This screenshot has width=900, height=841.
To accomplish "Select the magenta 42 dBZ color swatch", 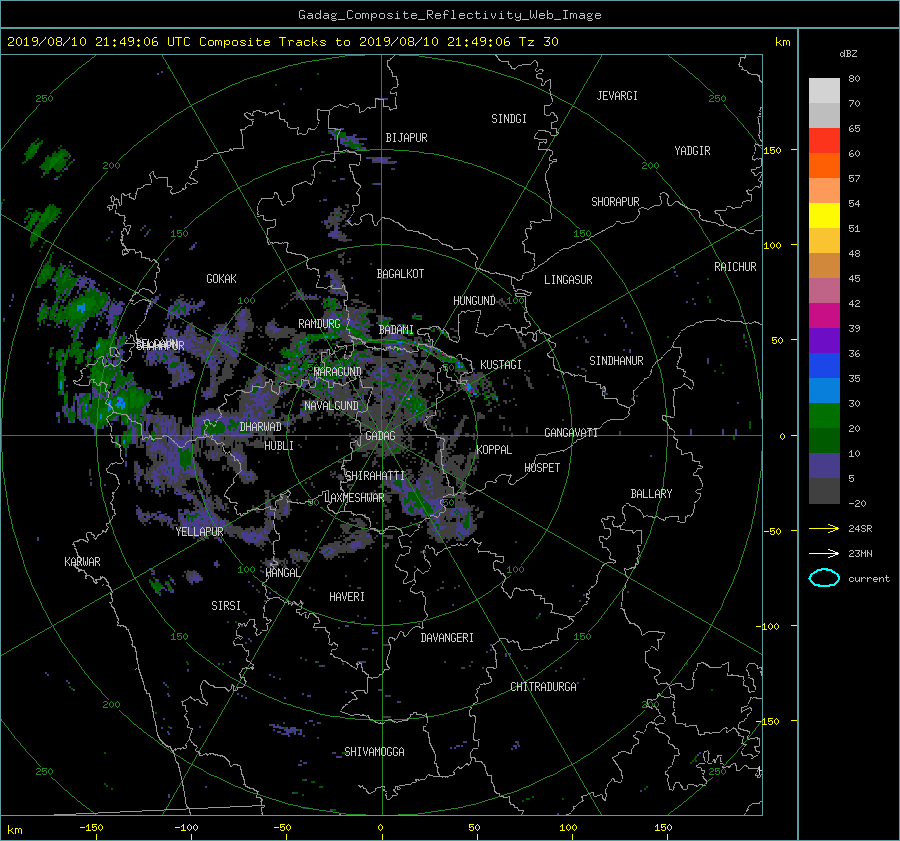I will click(824, 315).
